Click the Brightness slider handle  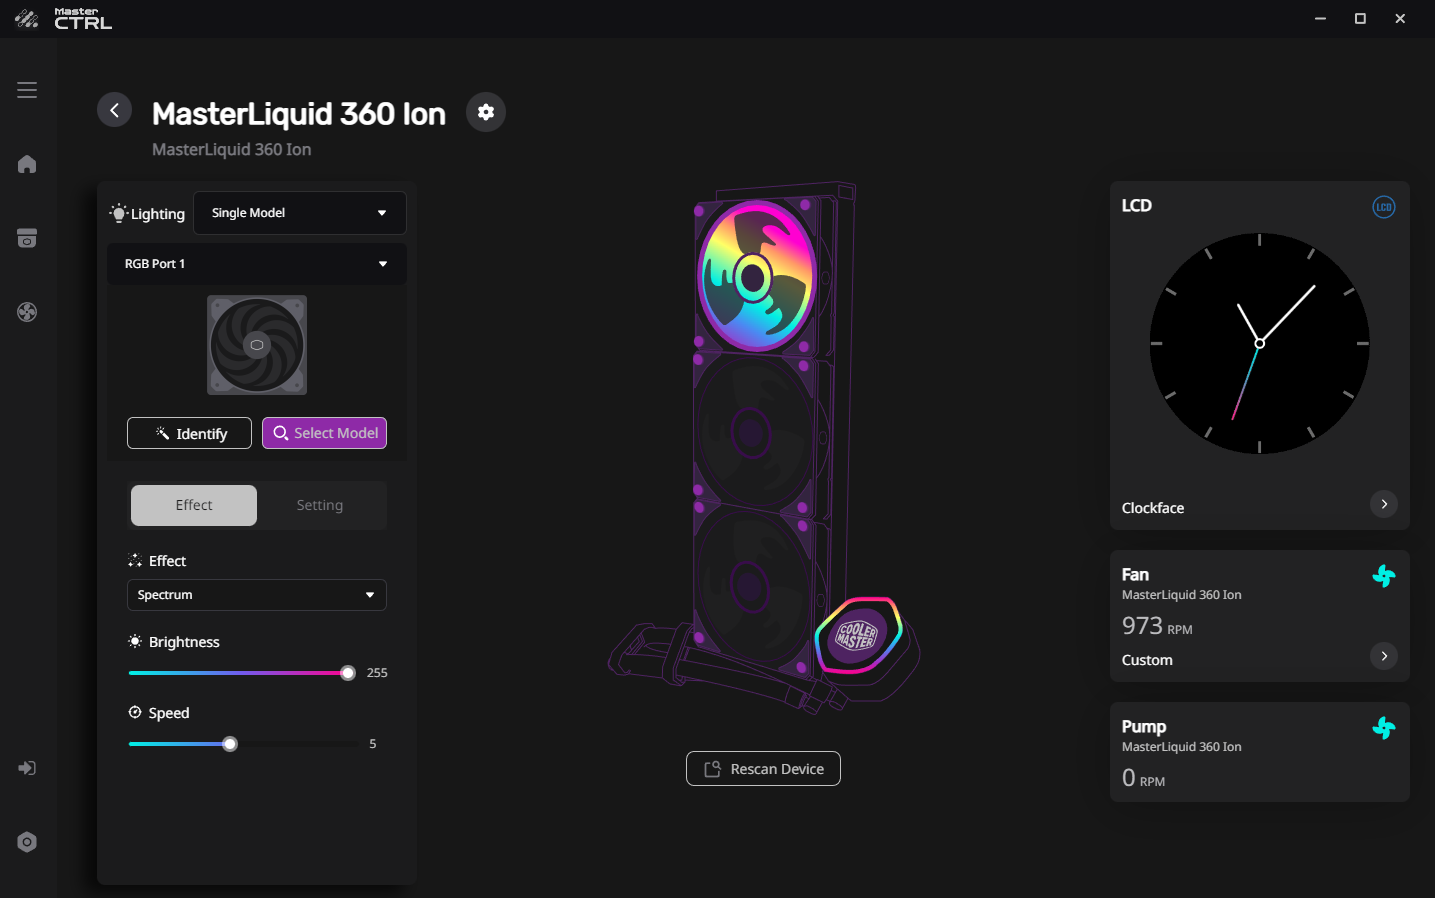(x=348, y=673)
